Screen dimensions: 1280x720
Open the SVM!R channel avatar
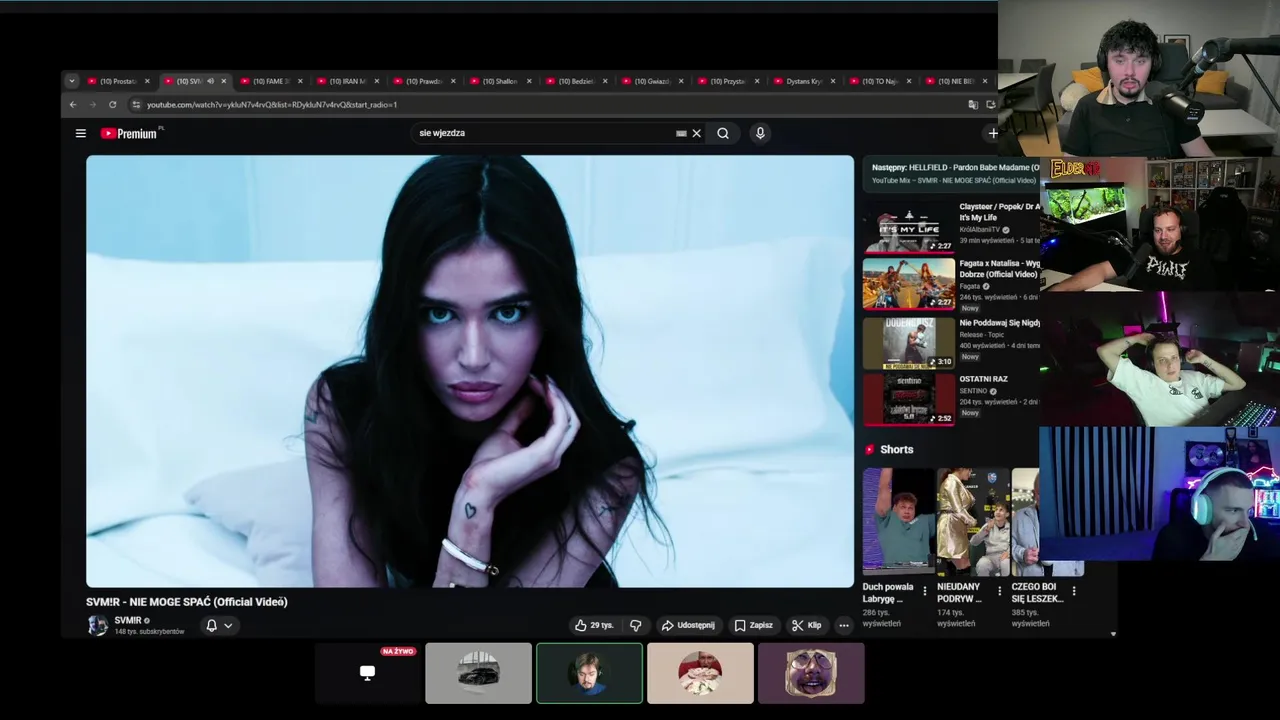pyautogui.click(x=97, y=625)
